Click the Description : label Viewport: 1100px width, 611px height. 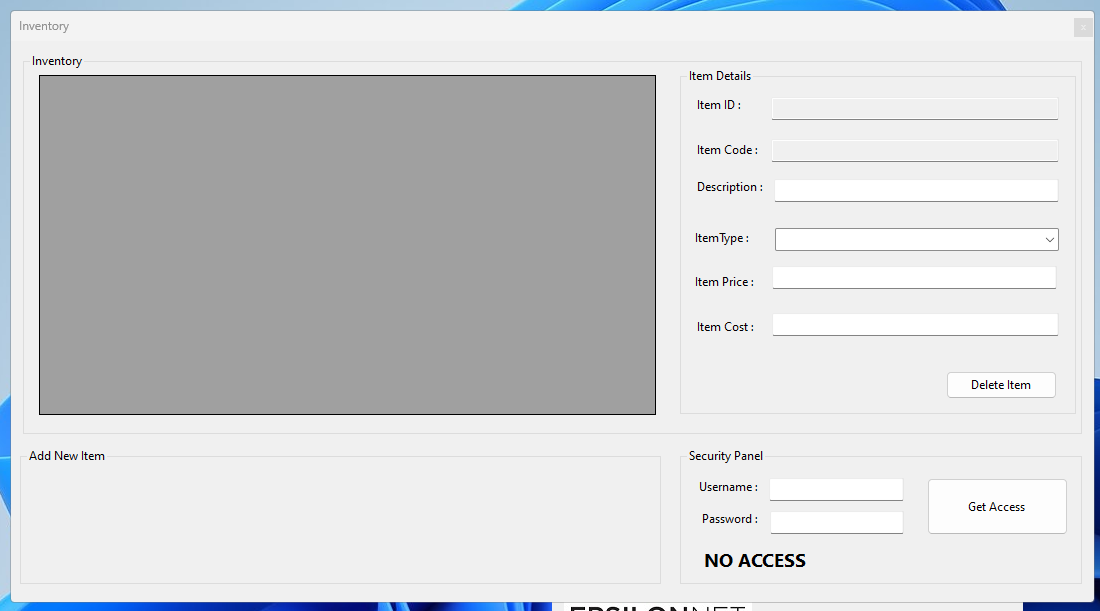coord(730,187)
